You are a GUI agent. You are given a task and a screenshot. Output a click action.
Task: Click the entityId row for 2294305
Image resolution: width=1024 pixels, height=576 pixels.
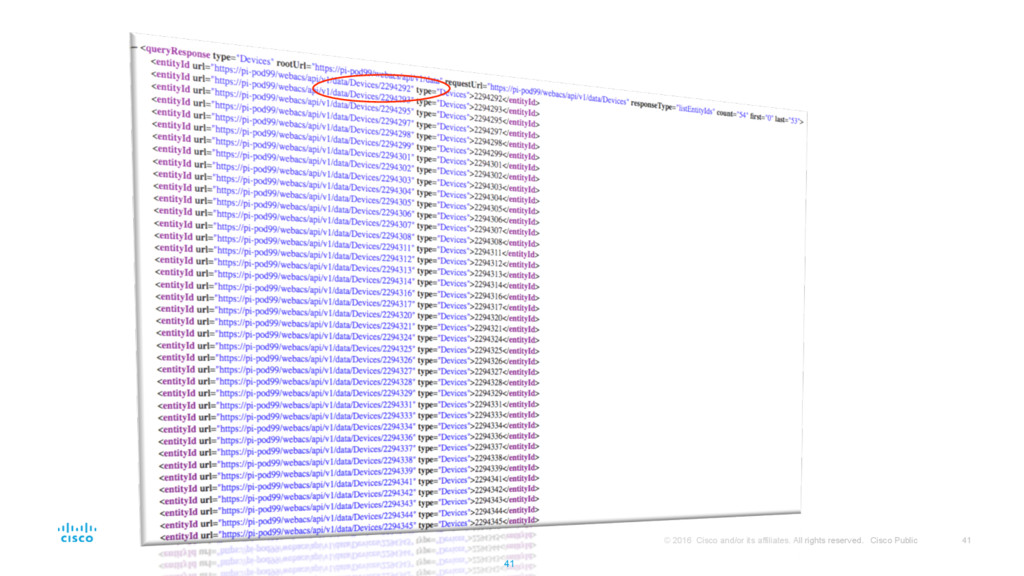347,199
